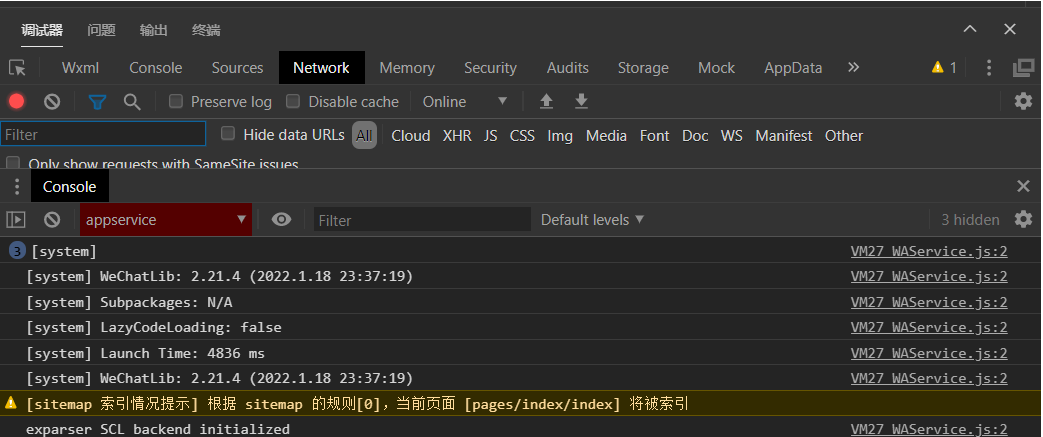Select the Network tab
The height and width of the screenshot is (437, 1043).
tap(321, 68)
